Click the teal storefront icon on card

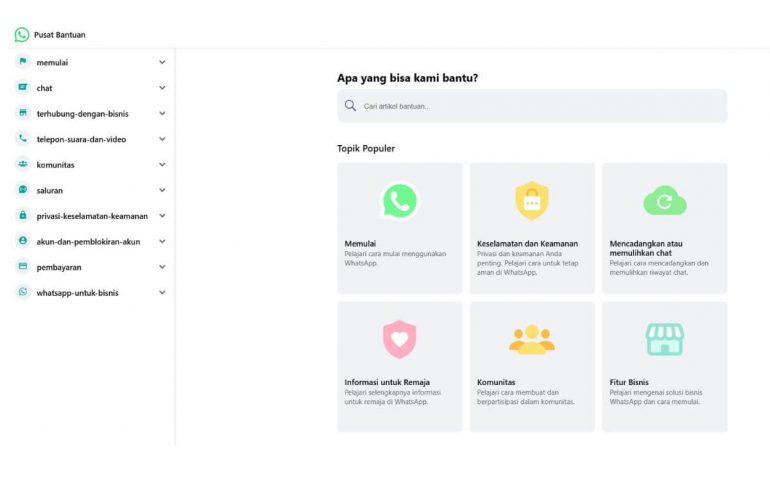[664, 339]
